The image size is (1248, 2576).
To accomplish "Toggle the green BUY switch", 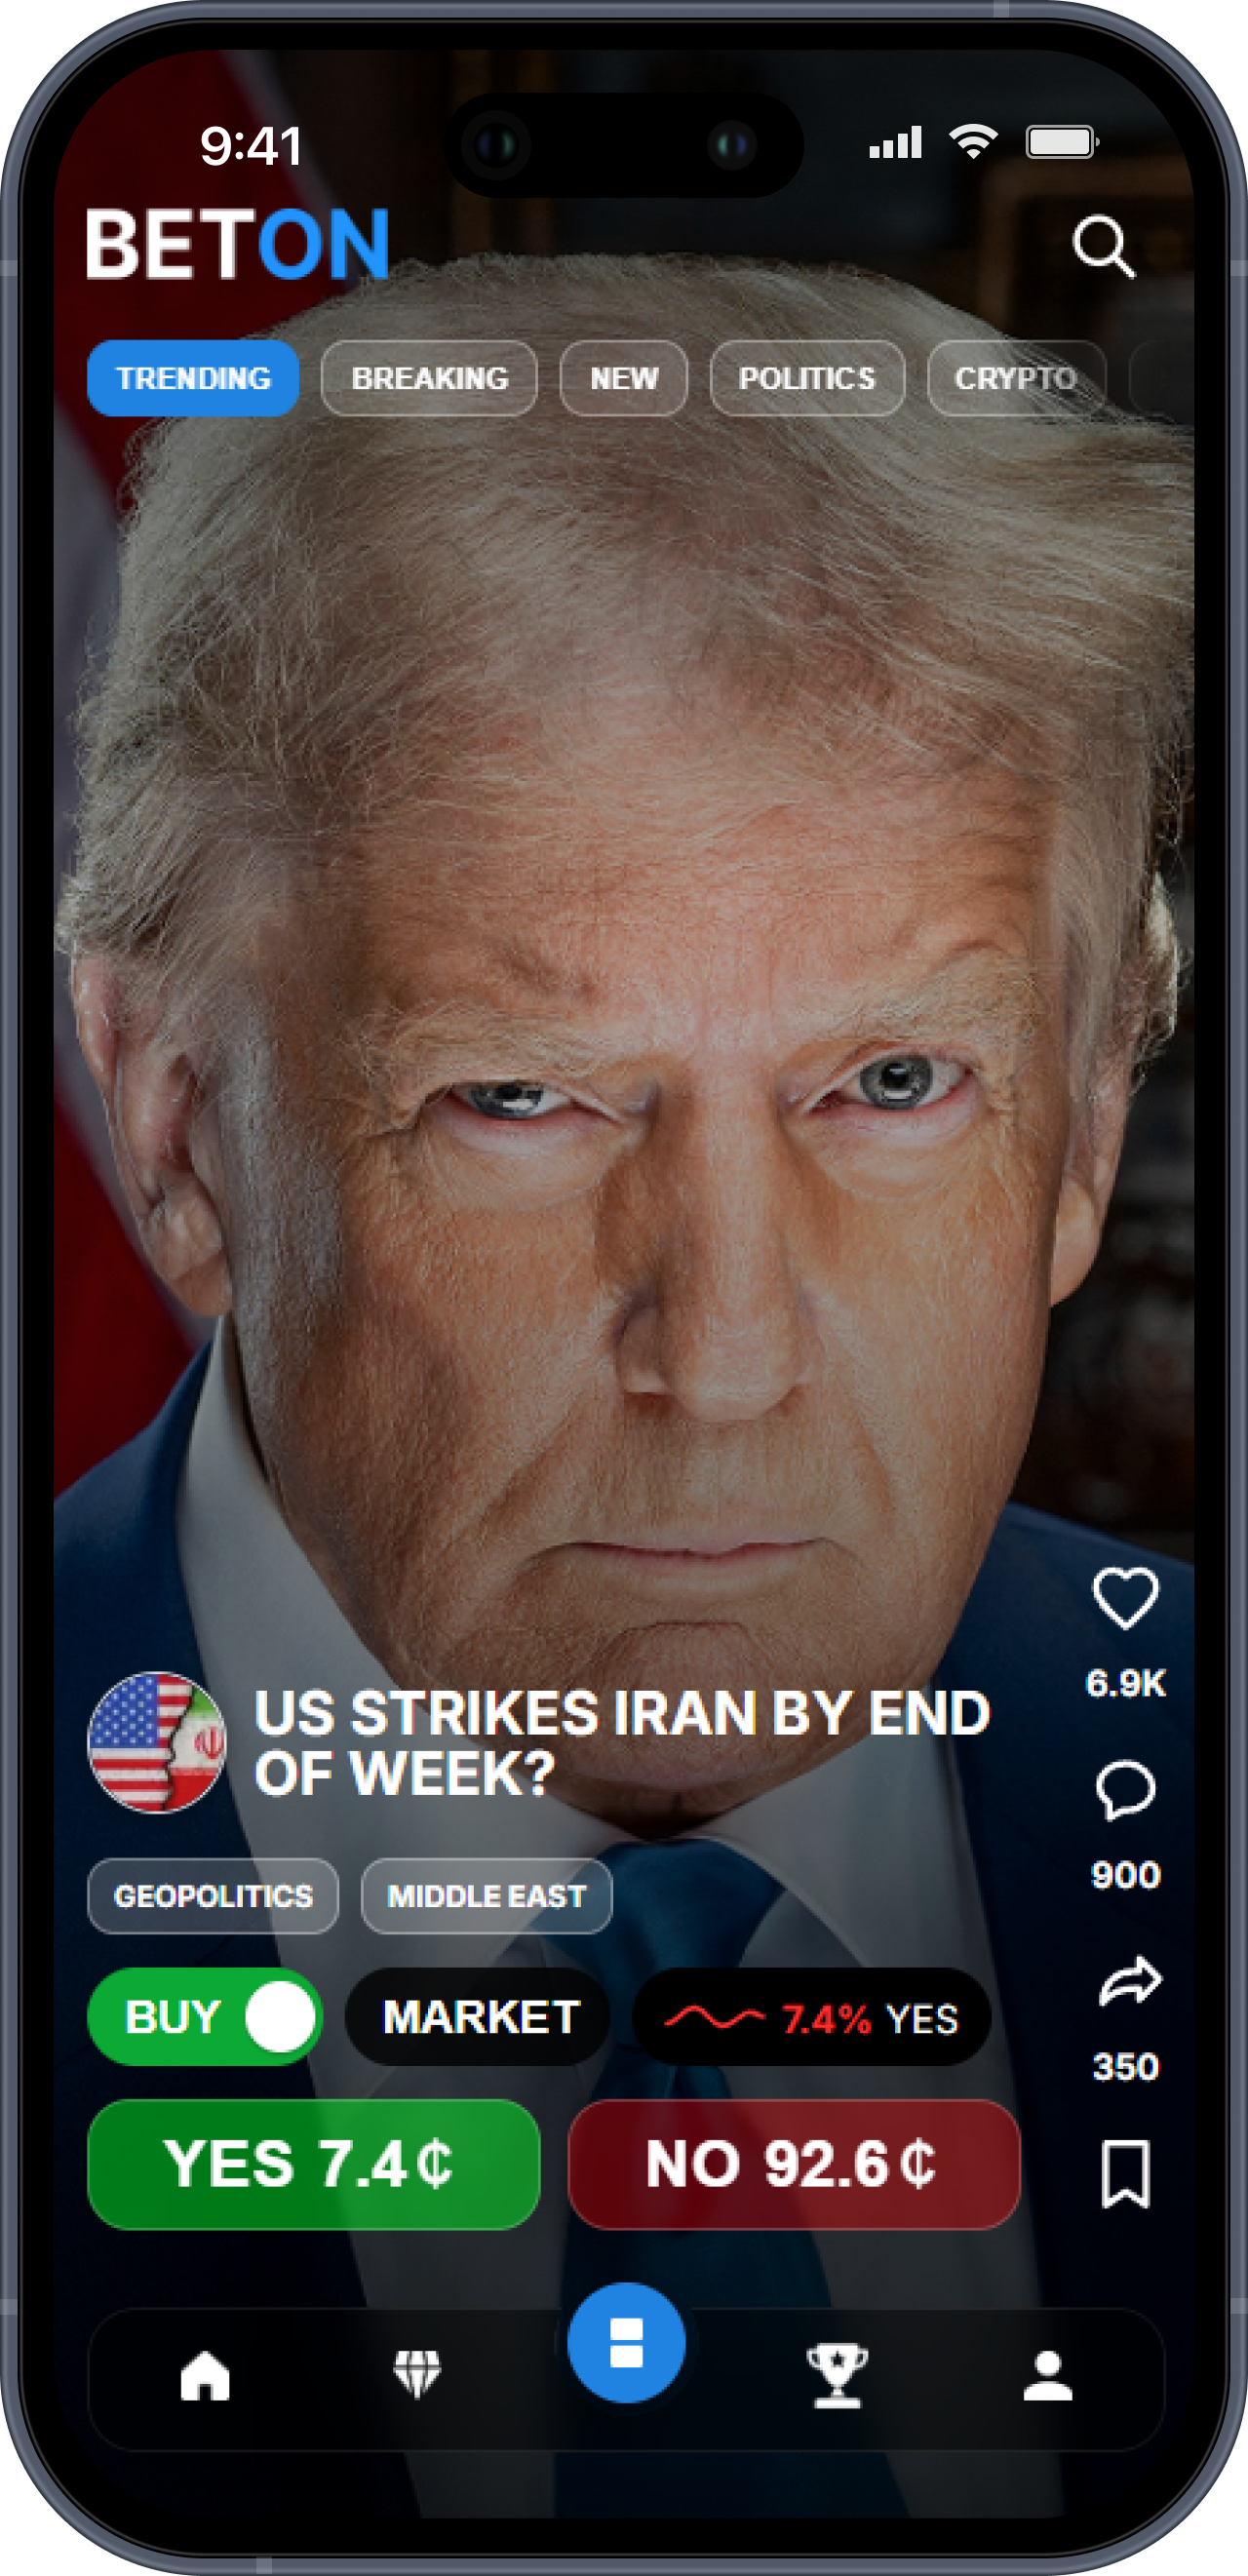I will point(205,2017).
